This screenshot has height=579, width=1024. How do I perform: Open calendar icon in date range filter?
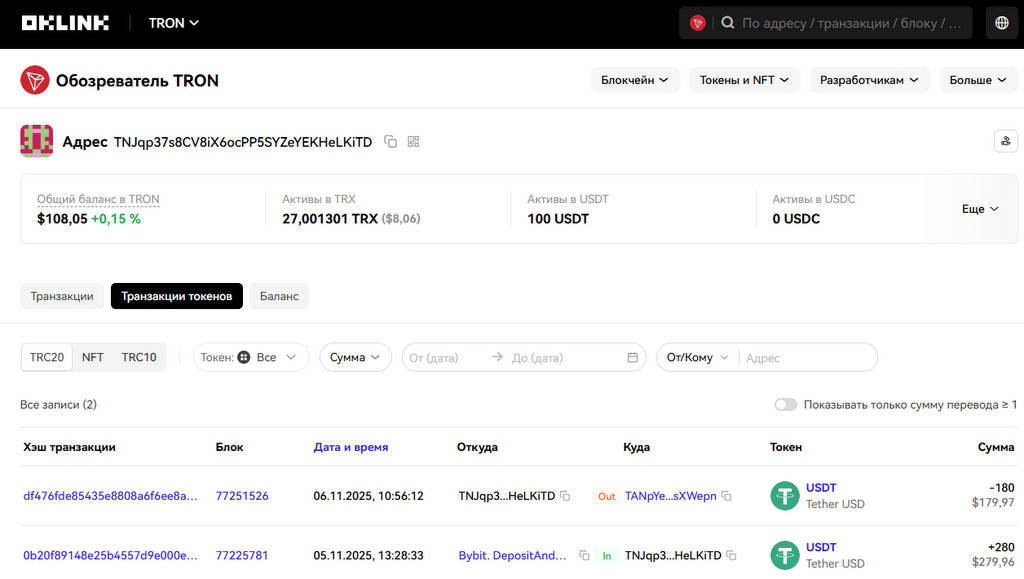click(x=632, y=358)
